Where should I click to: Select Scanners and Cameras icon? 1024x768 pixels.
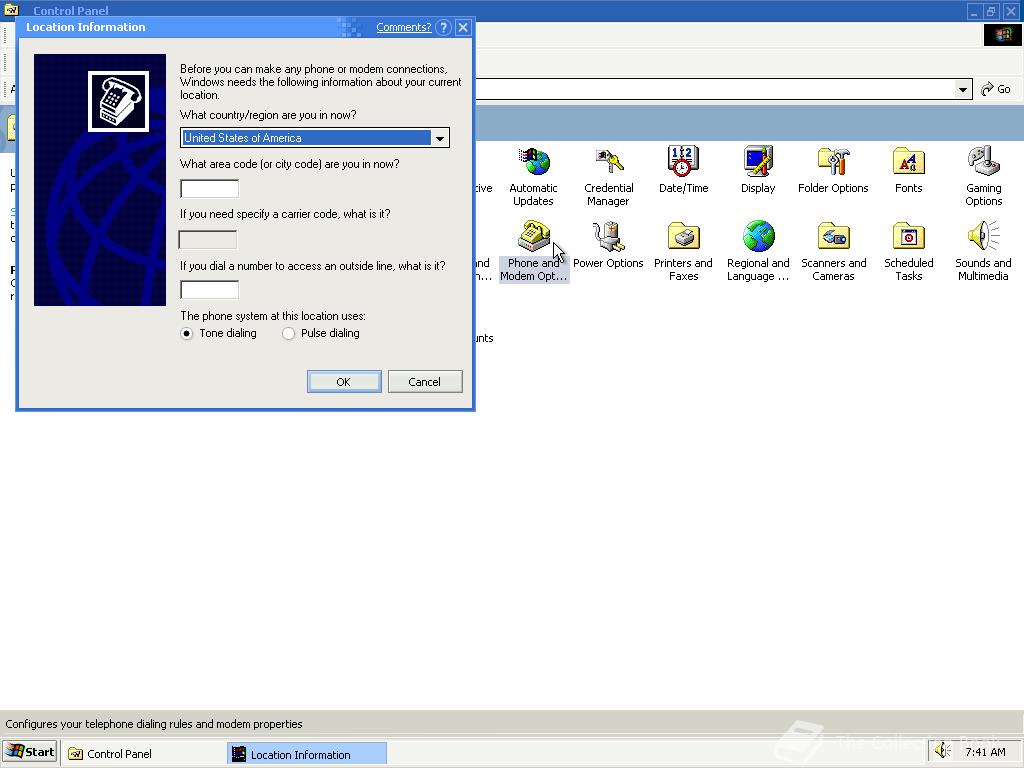point(833,251)
